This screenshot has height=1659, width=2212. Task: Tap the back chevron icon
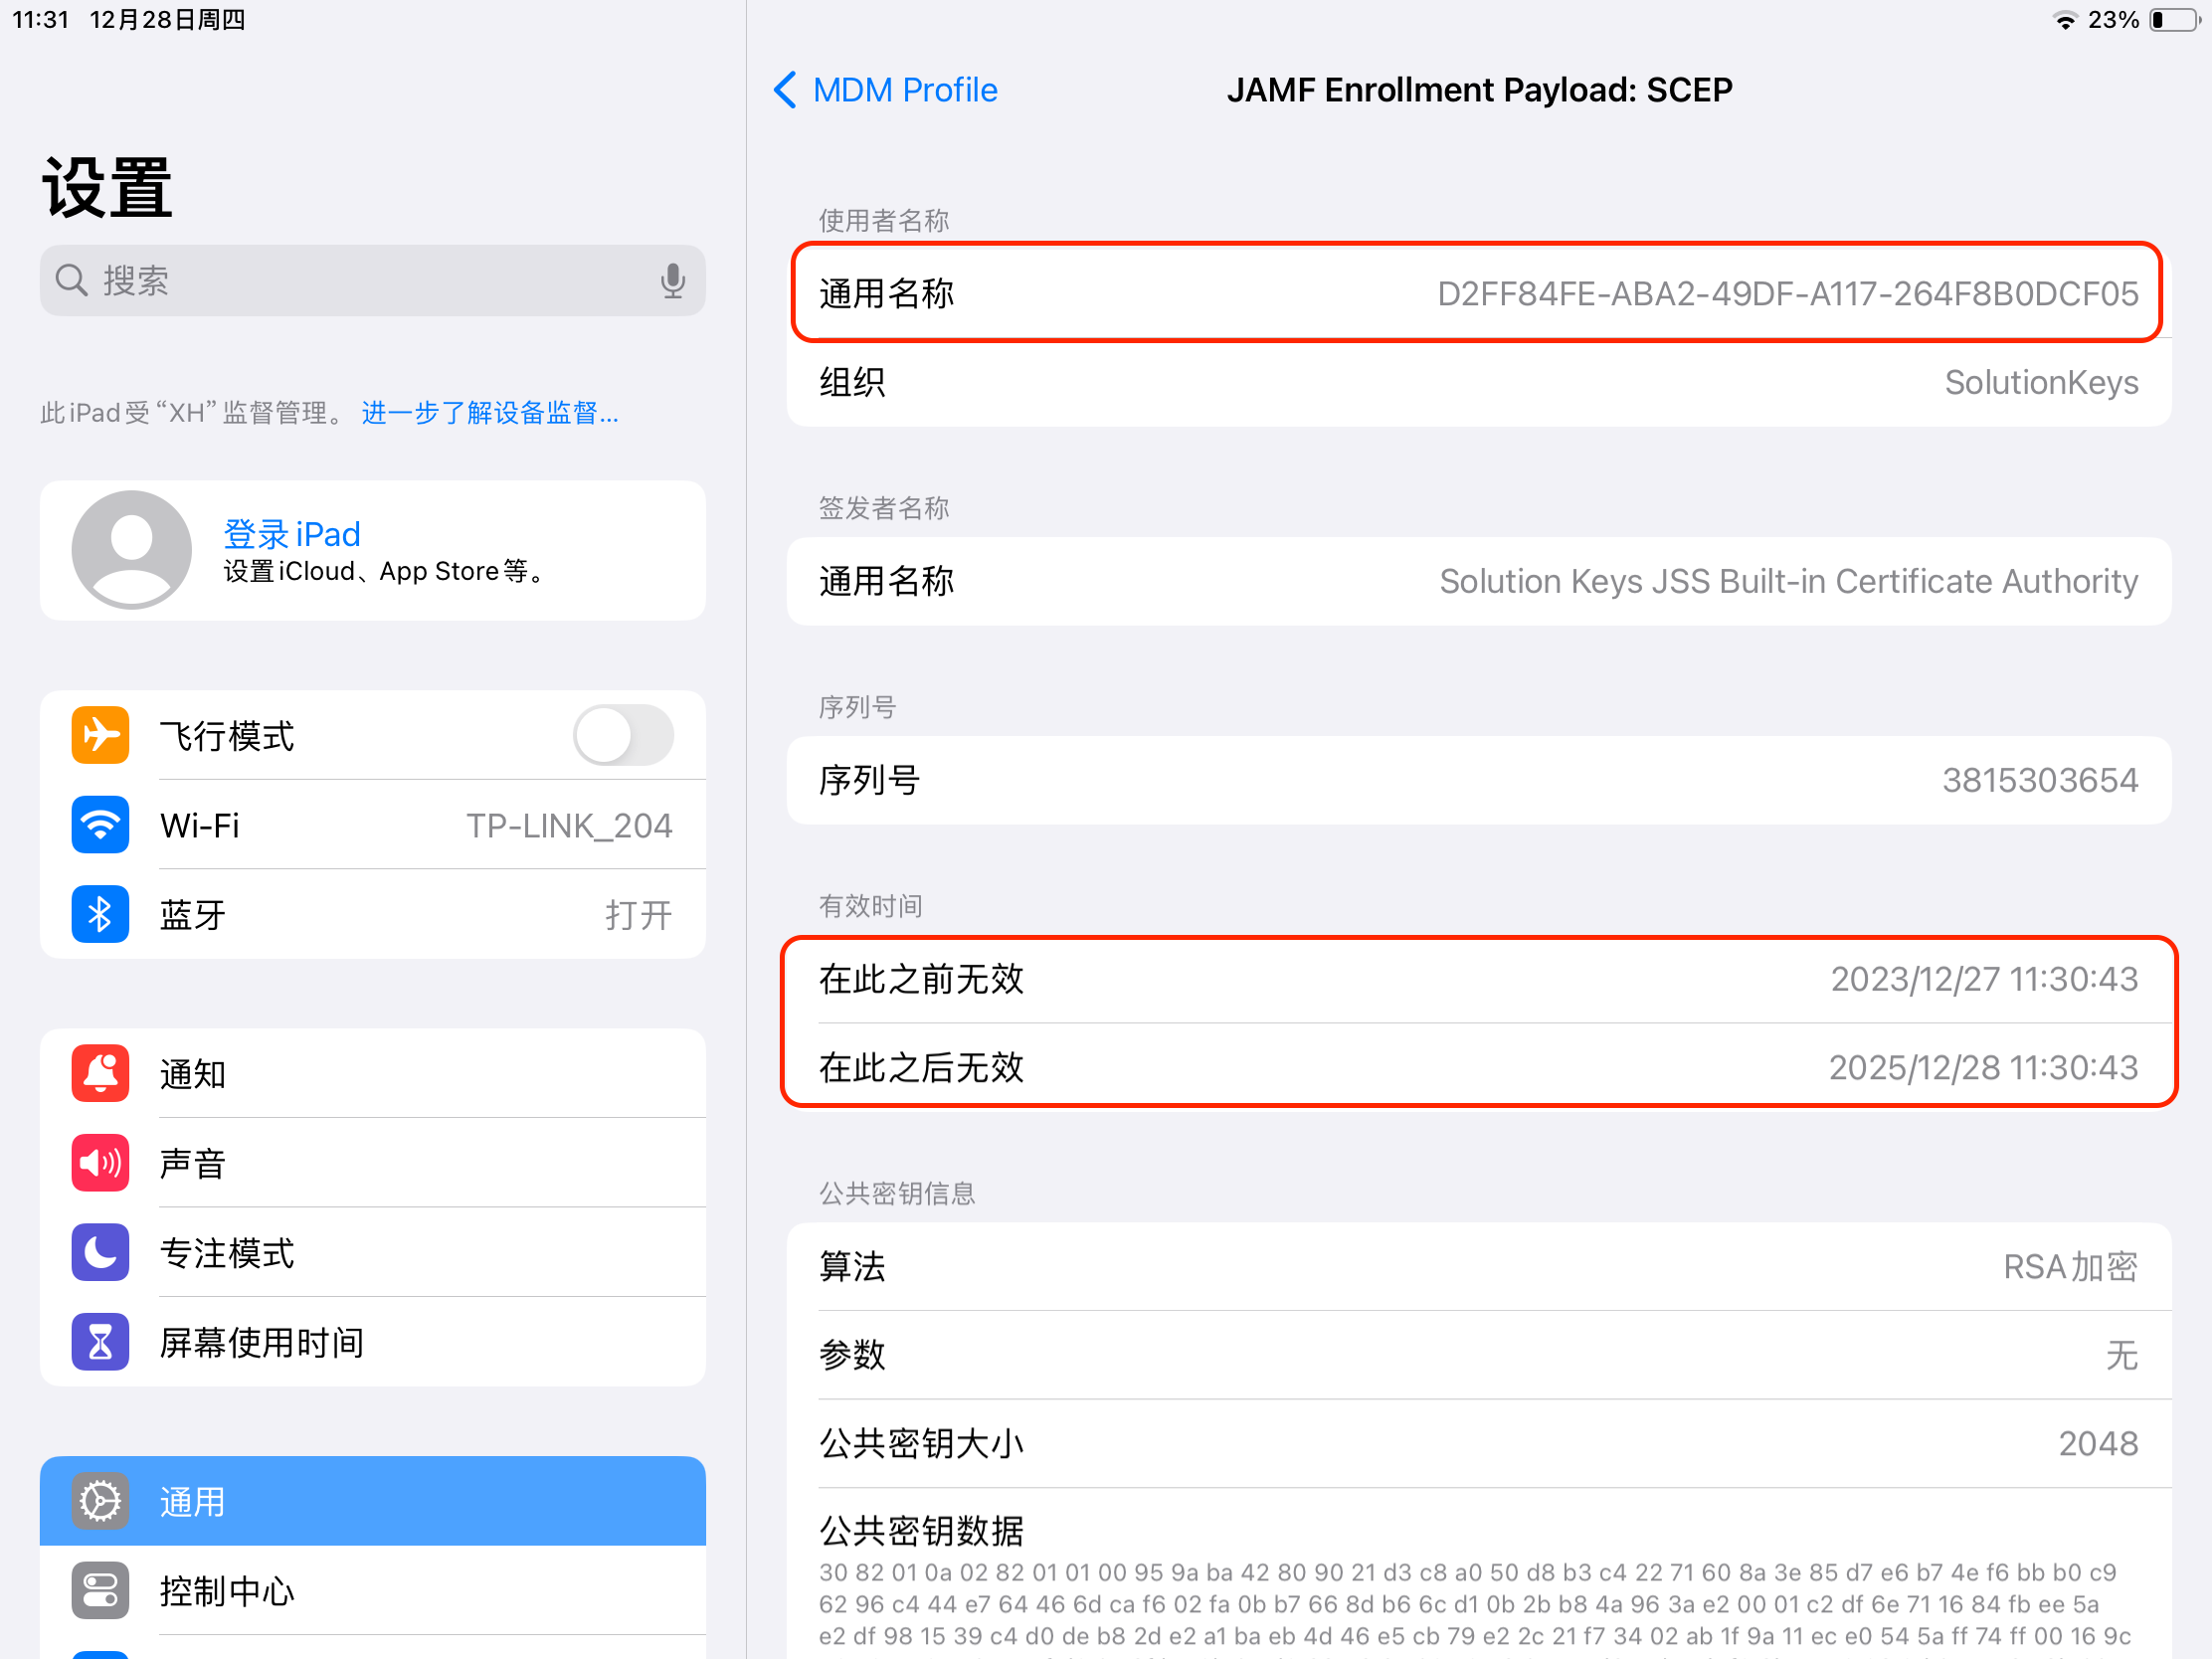click(x=785, y=90)
